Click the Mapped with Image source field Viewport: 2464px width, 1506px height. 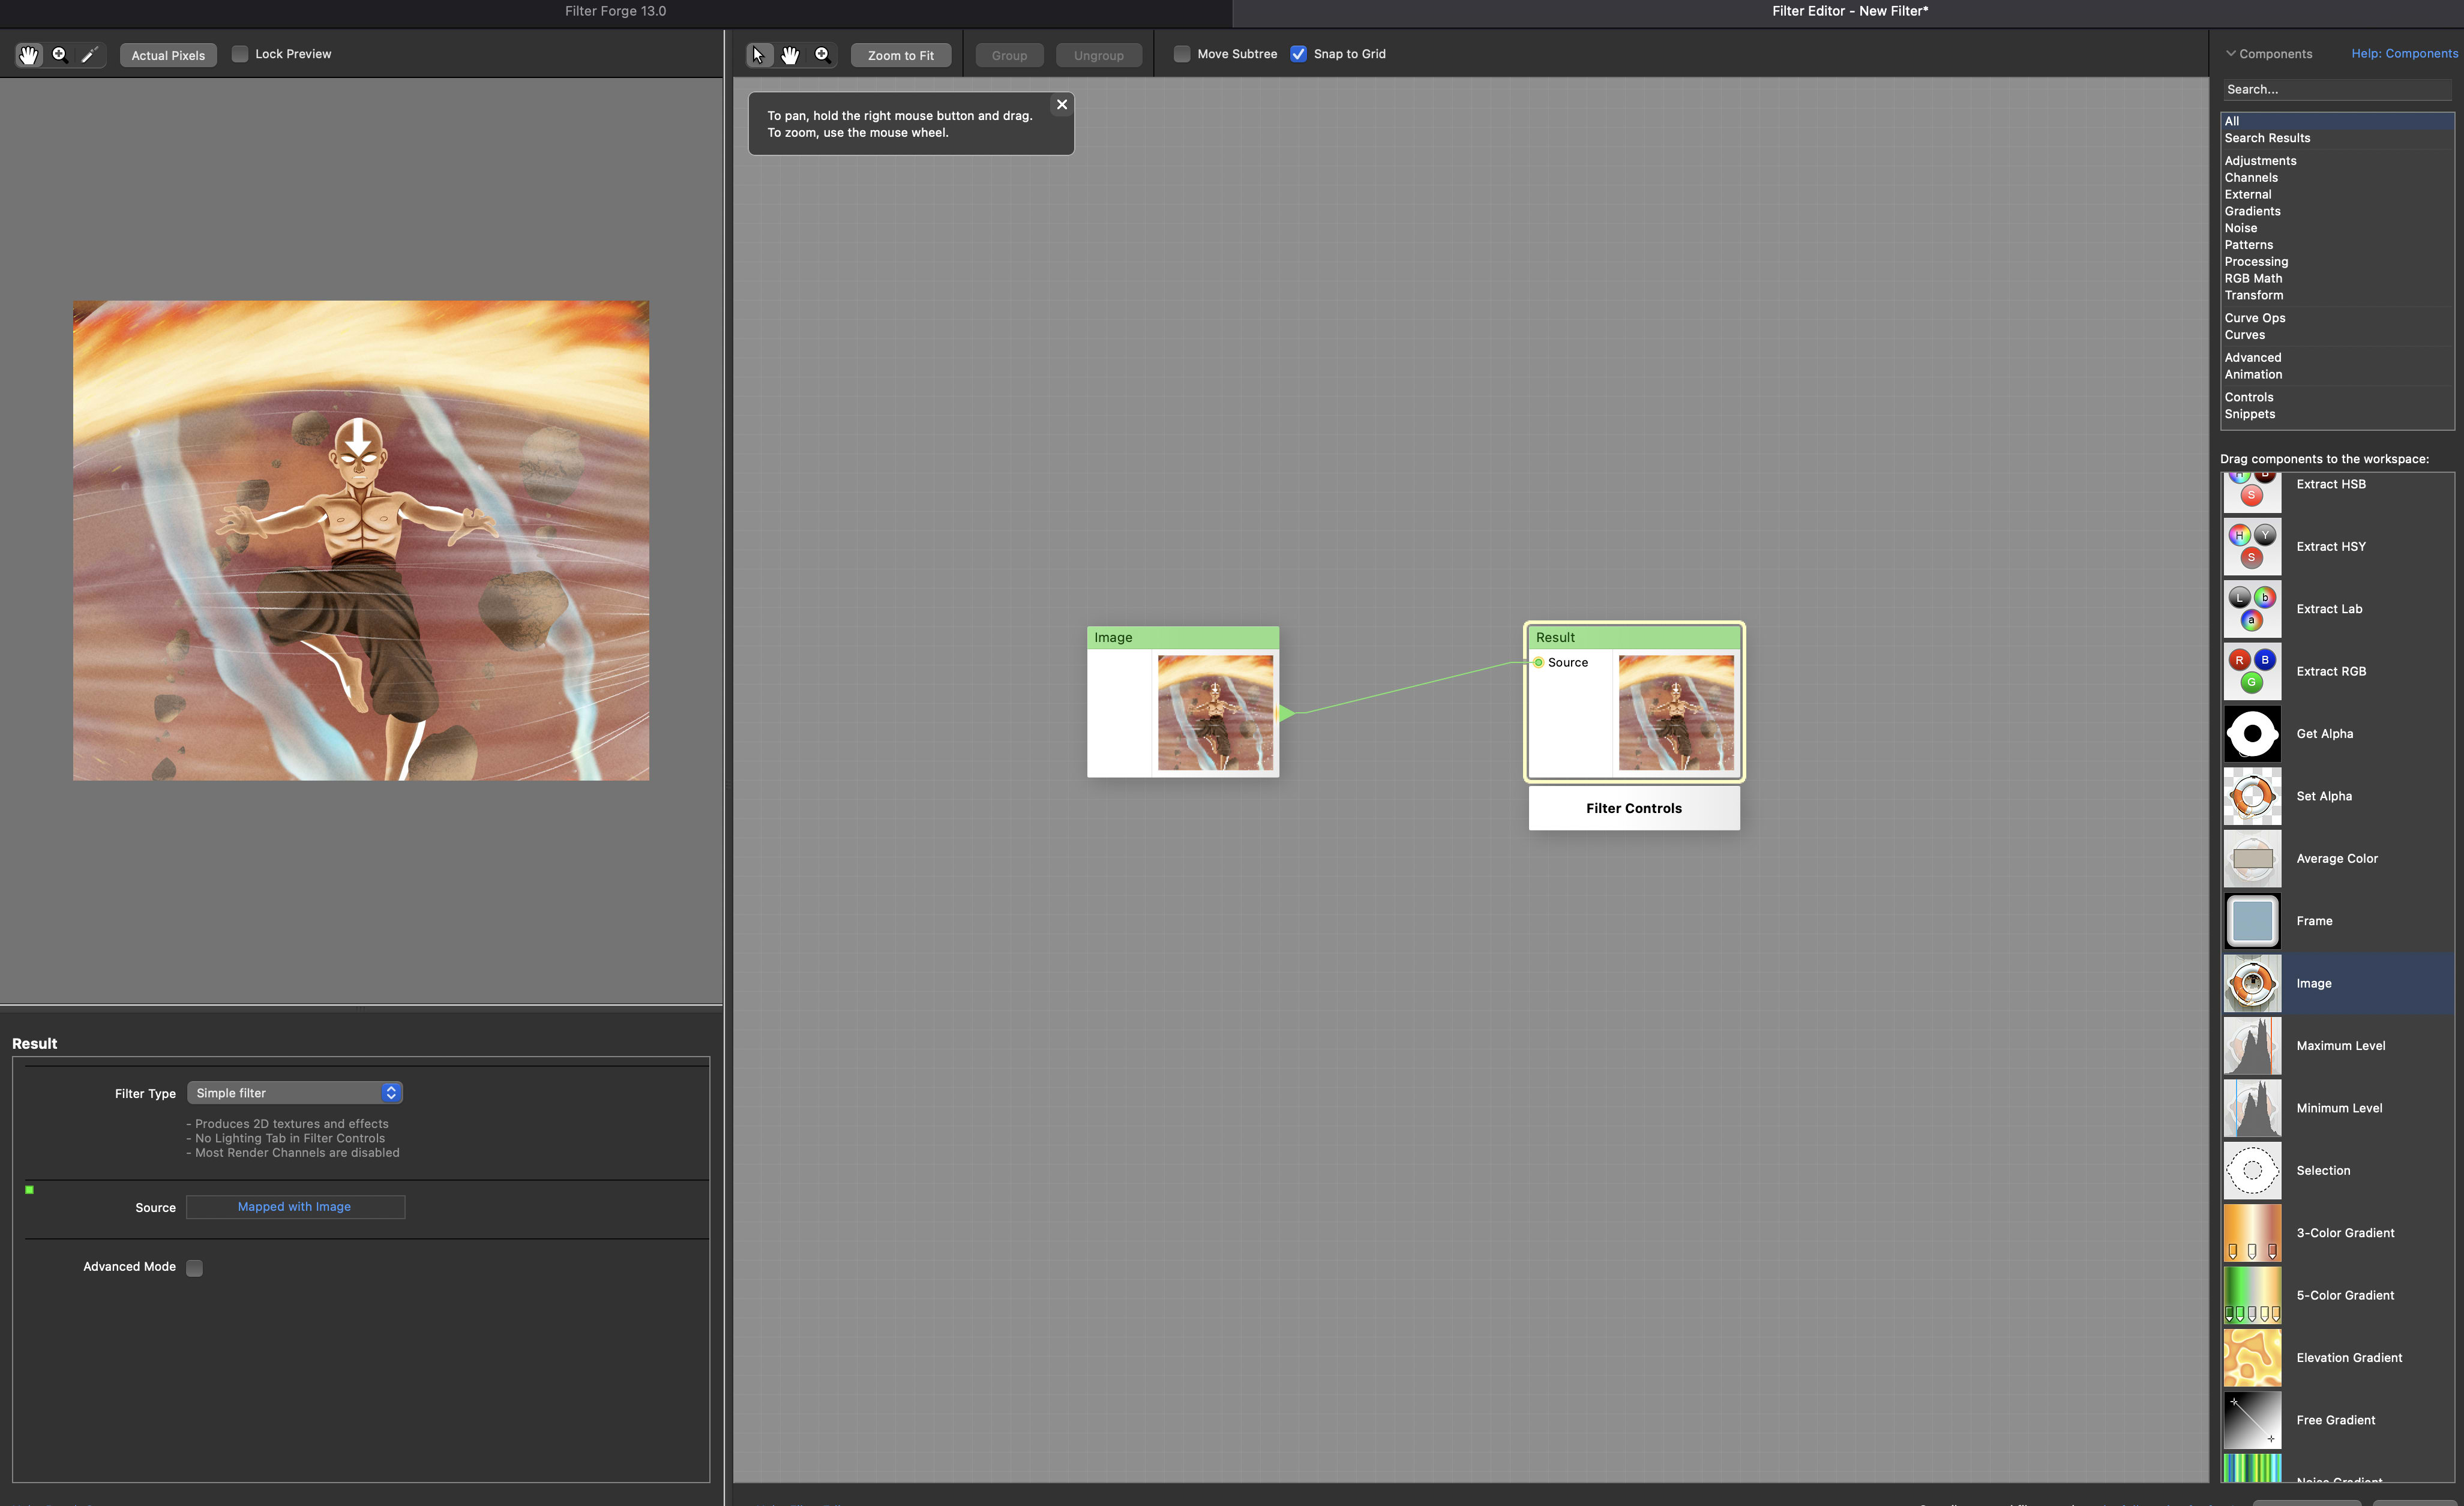[x=295, y=1207]
